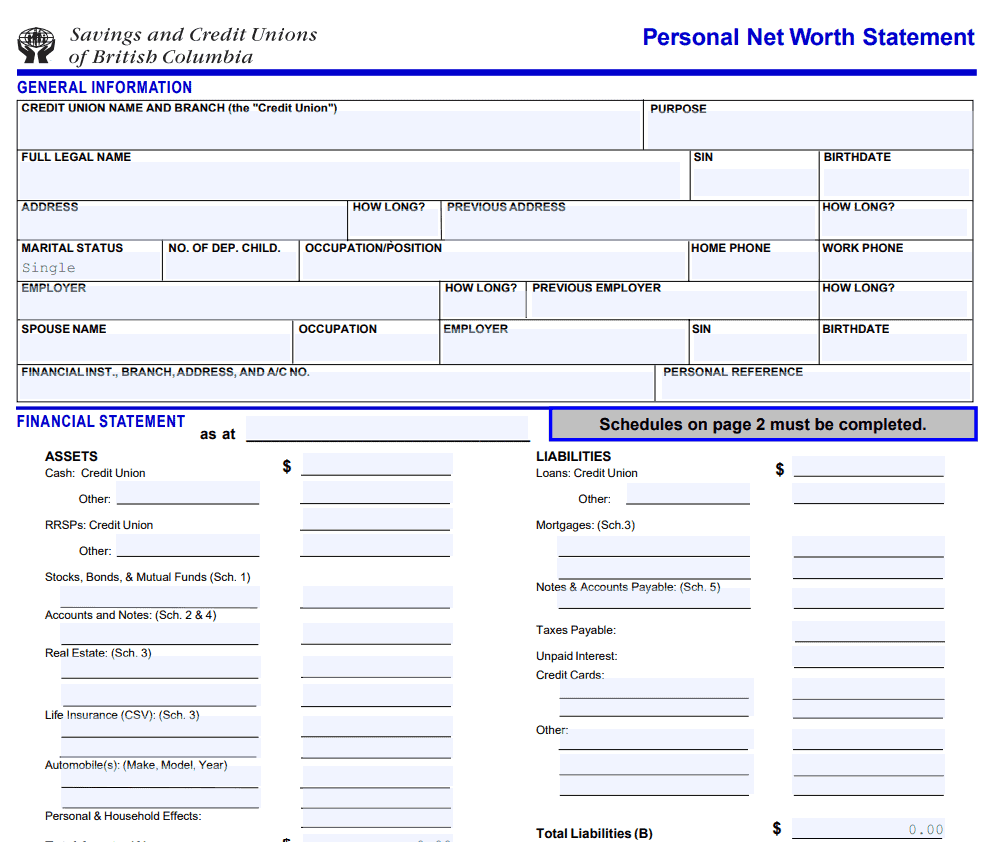Click the first Life Insurance (CSV) description field
Viewport: 998px width, 842px height.
(x=161, y=727)
